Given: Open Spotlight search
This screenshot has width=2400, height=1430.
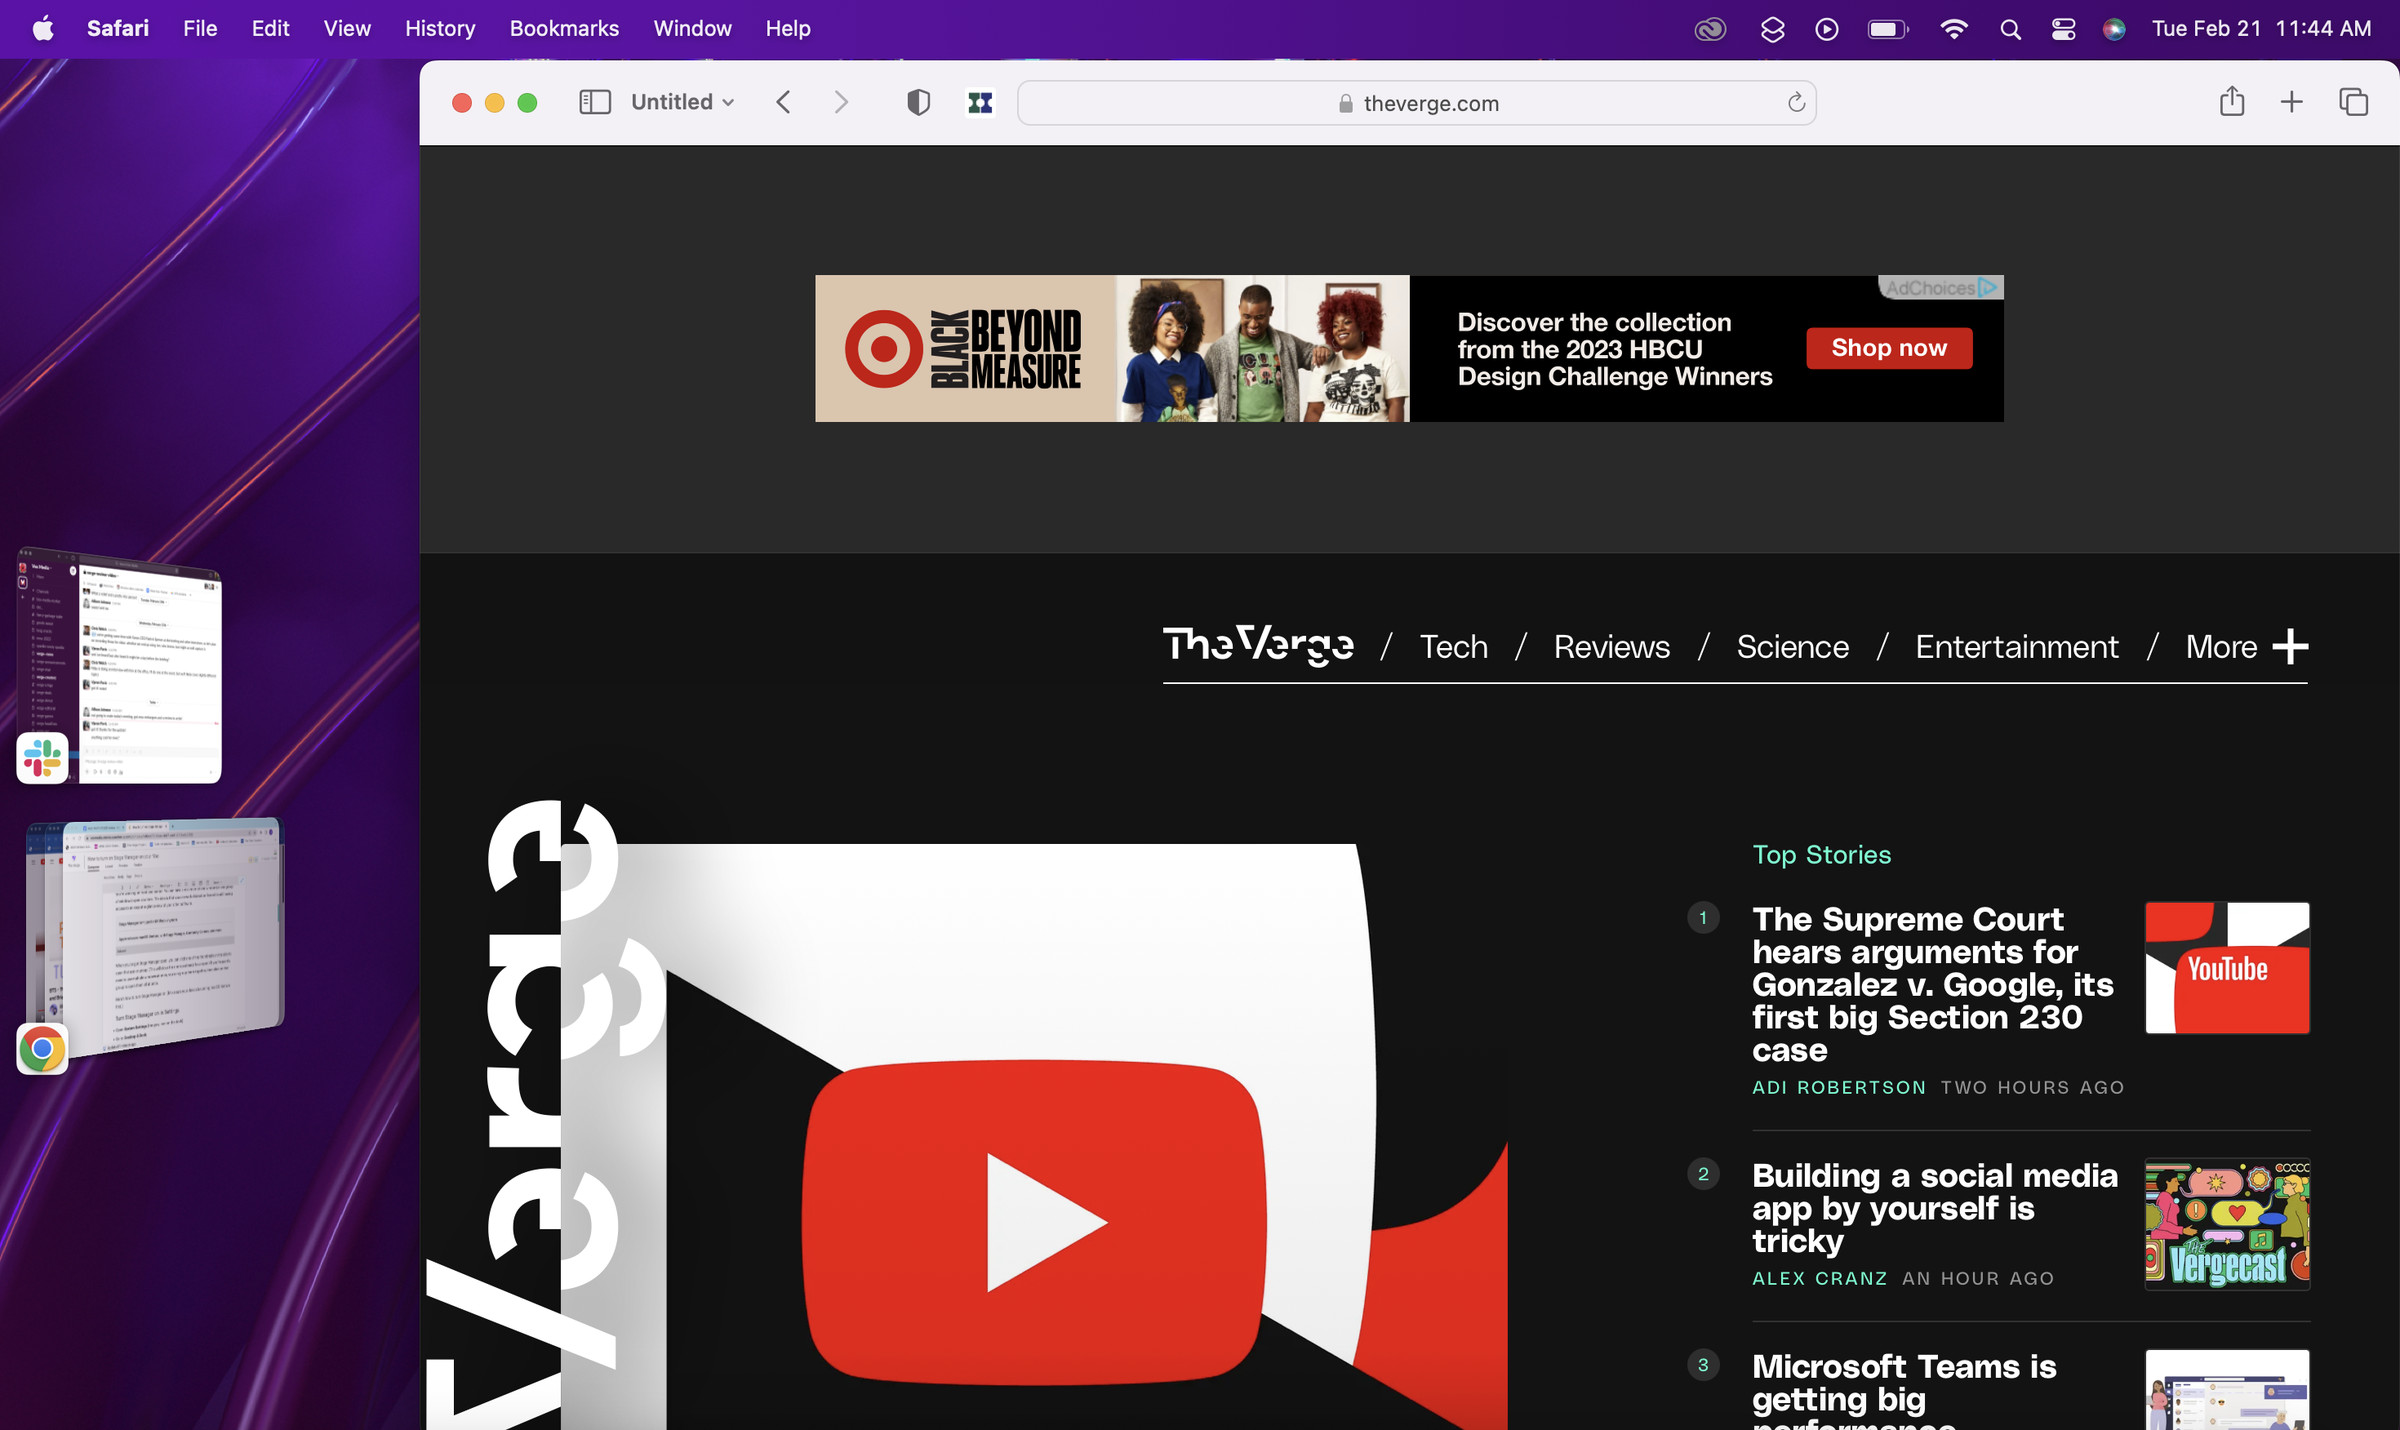Looking at the screenshot, I should [2010, 29].
